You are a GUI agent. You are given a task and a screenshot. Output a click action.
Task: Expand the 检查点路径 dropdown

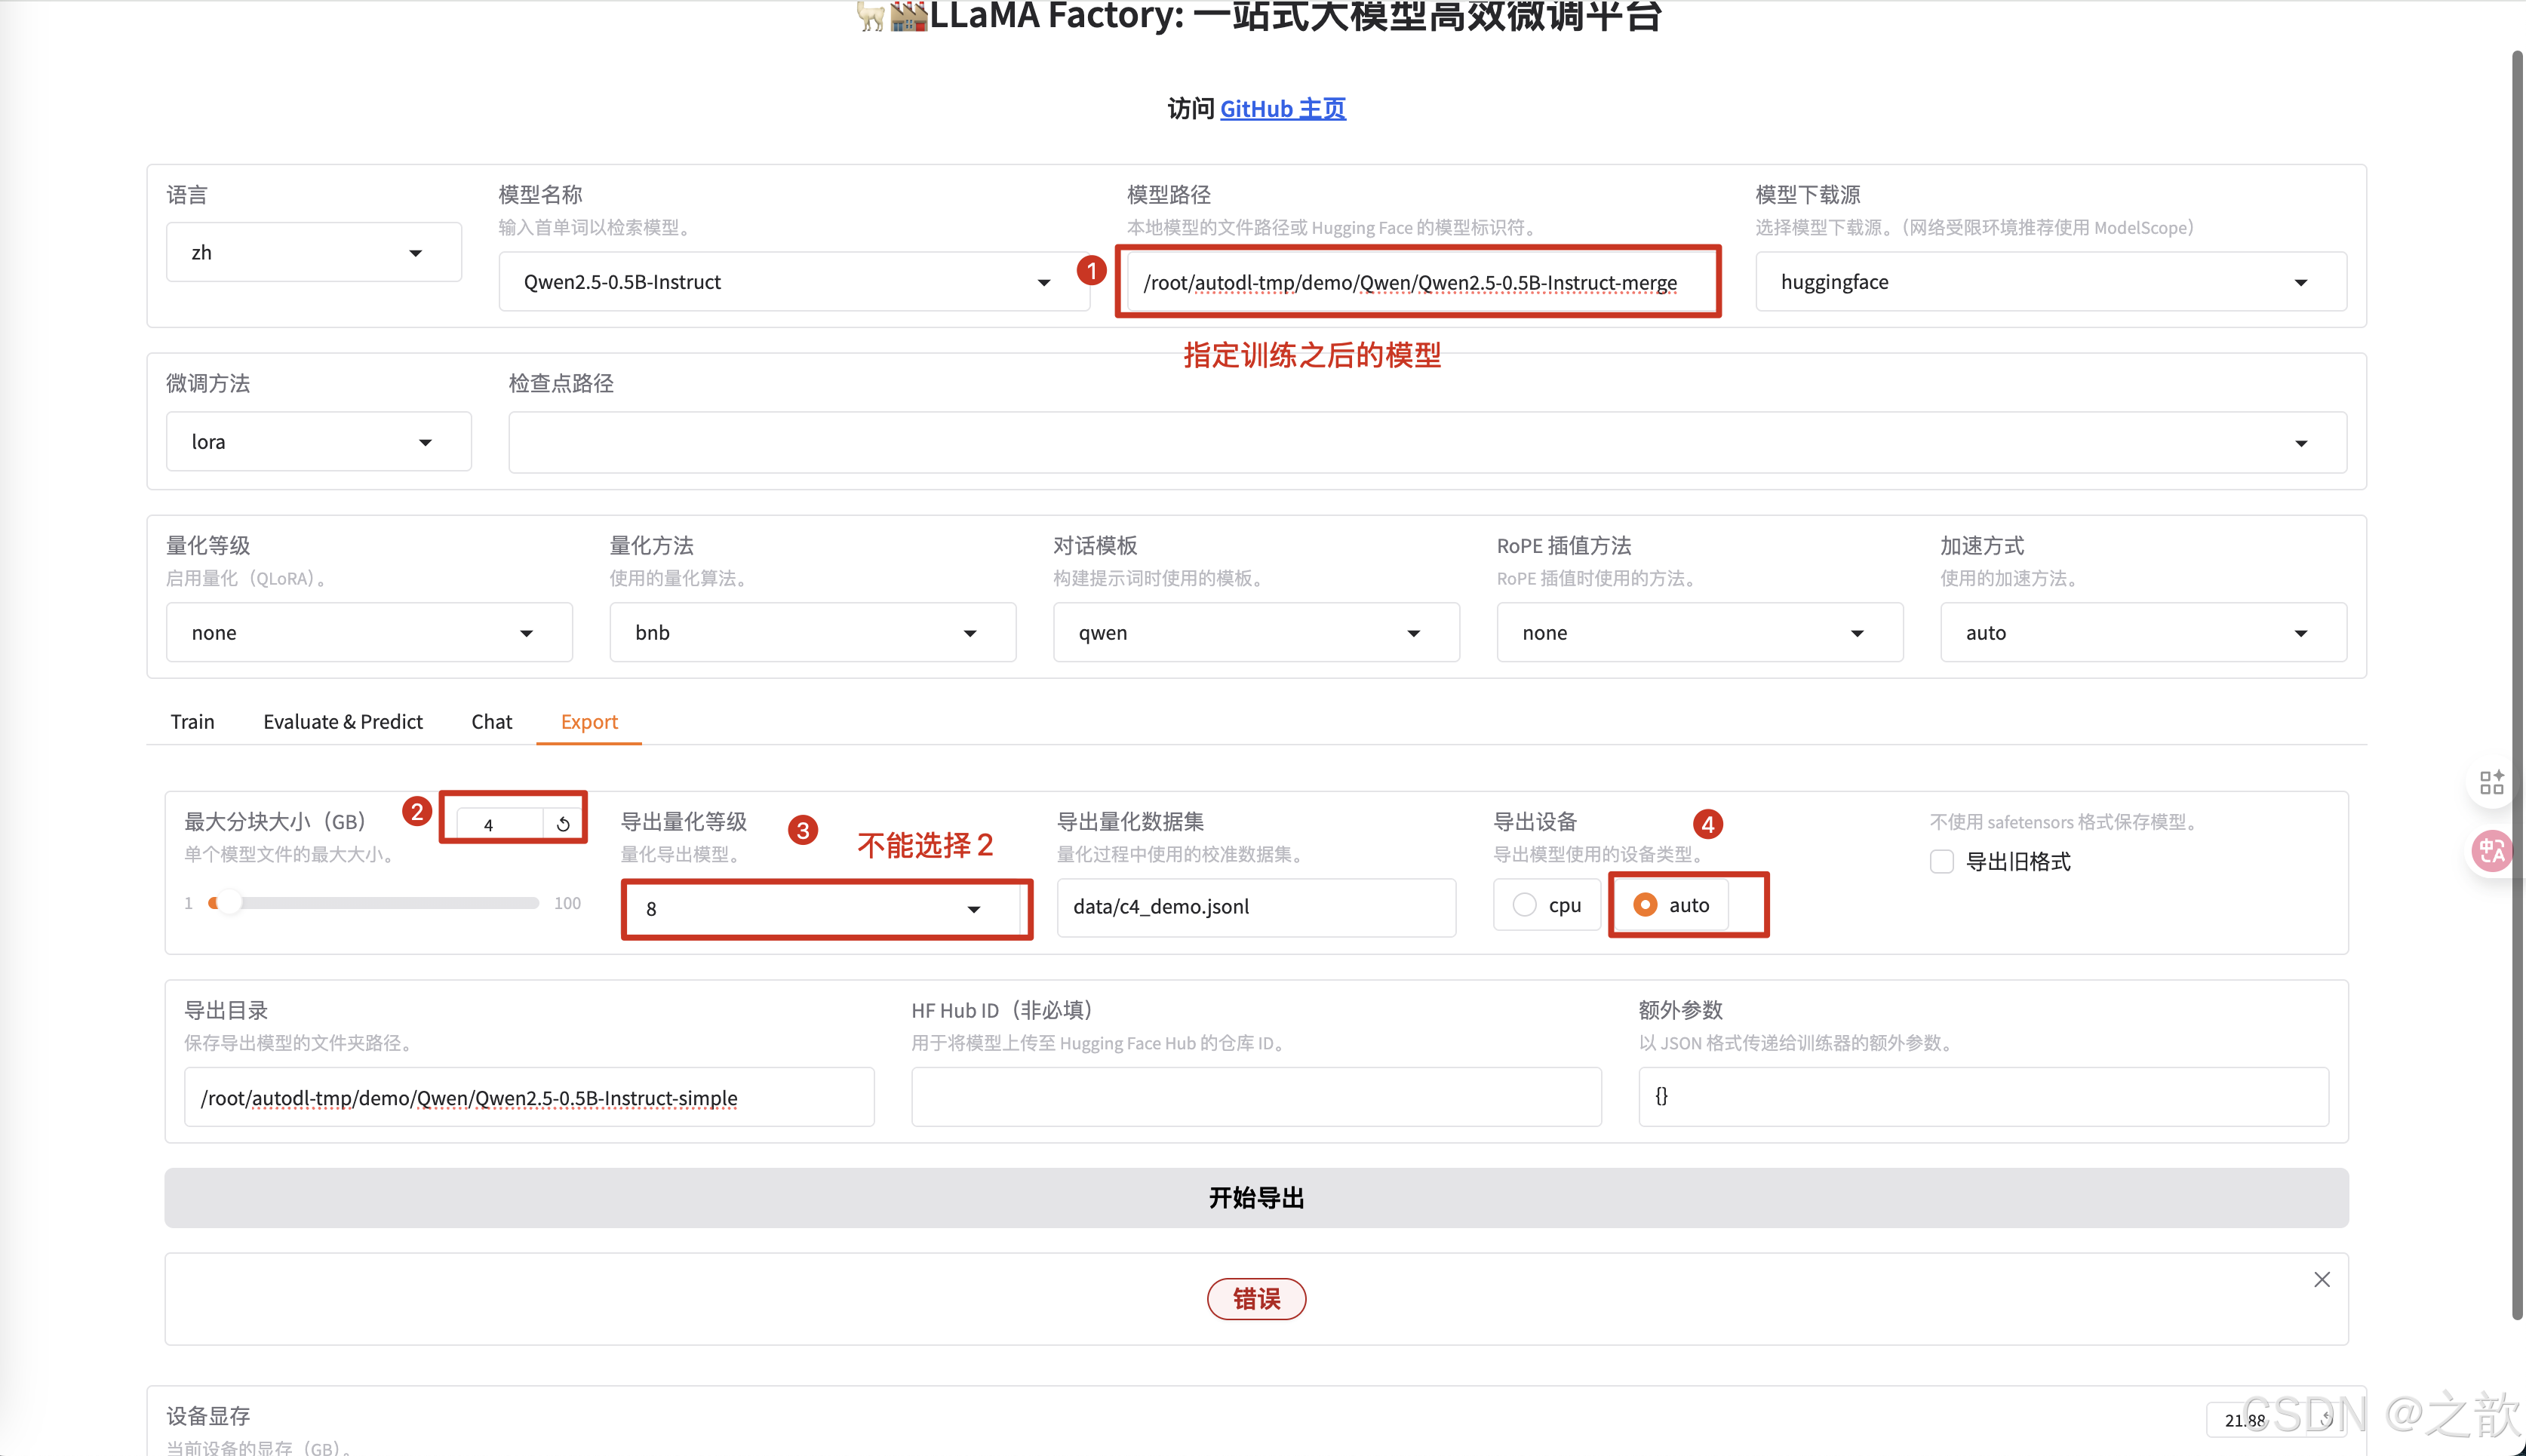click(x=1427, y=442)
